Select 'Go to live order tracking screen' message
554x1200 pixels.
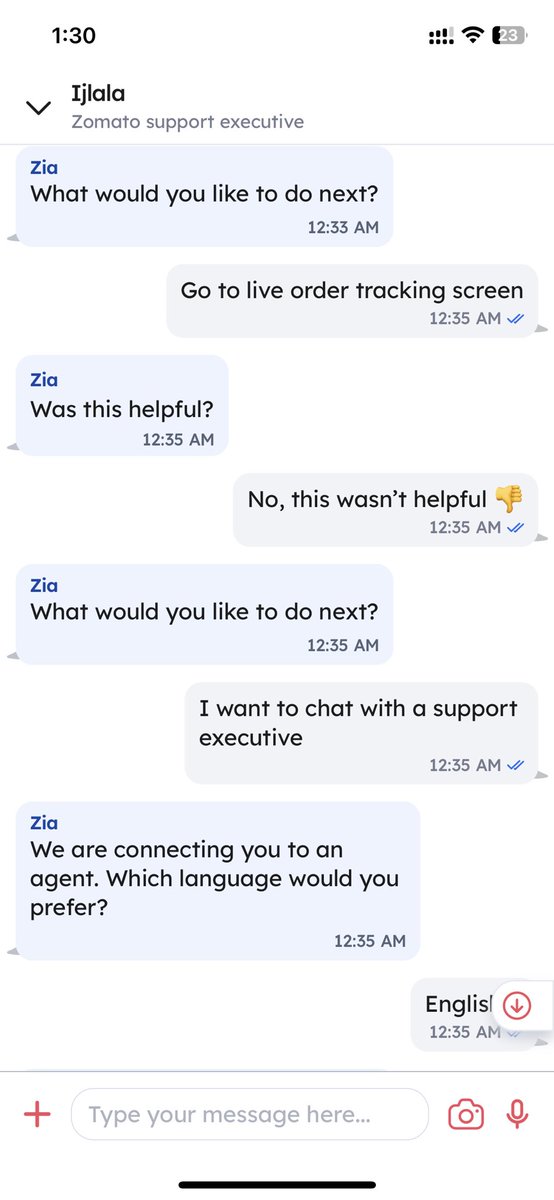[352, 300]
